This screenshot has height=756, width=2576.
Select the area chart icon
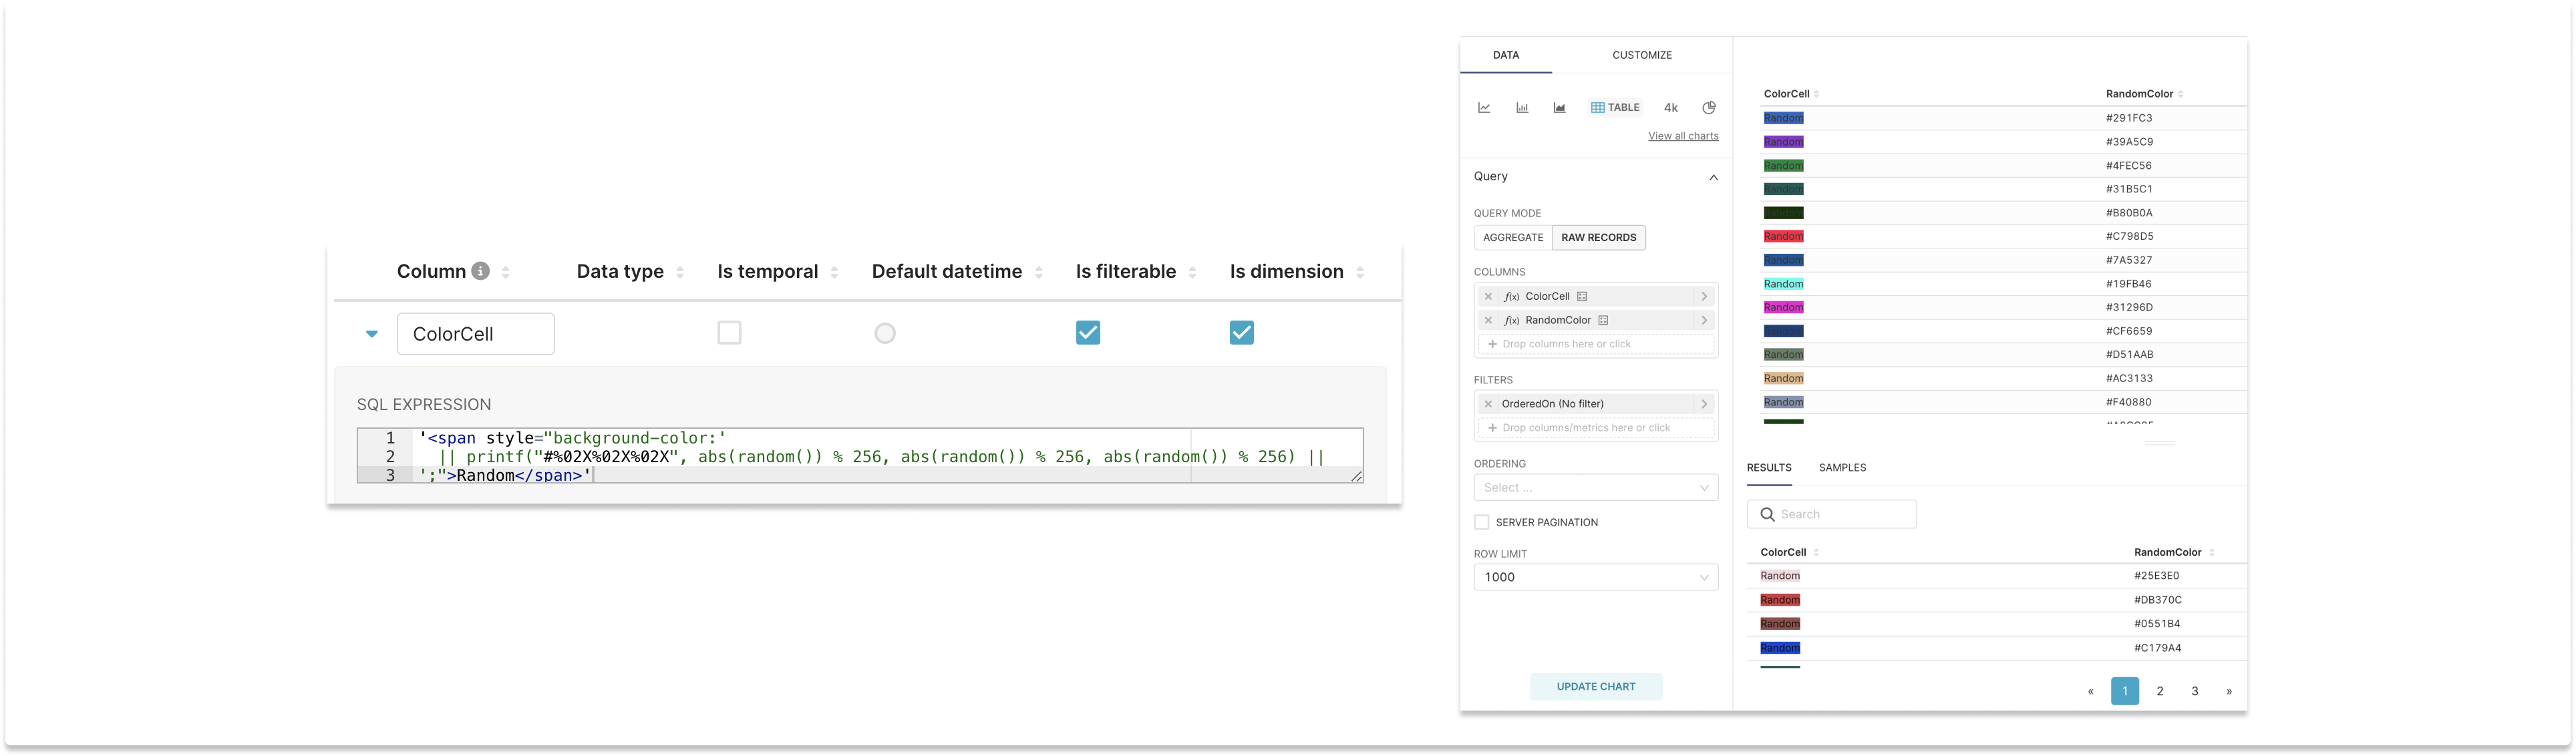pyautogui.click(x=1559, y=107)
